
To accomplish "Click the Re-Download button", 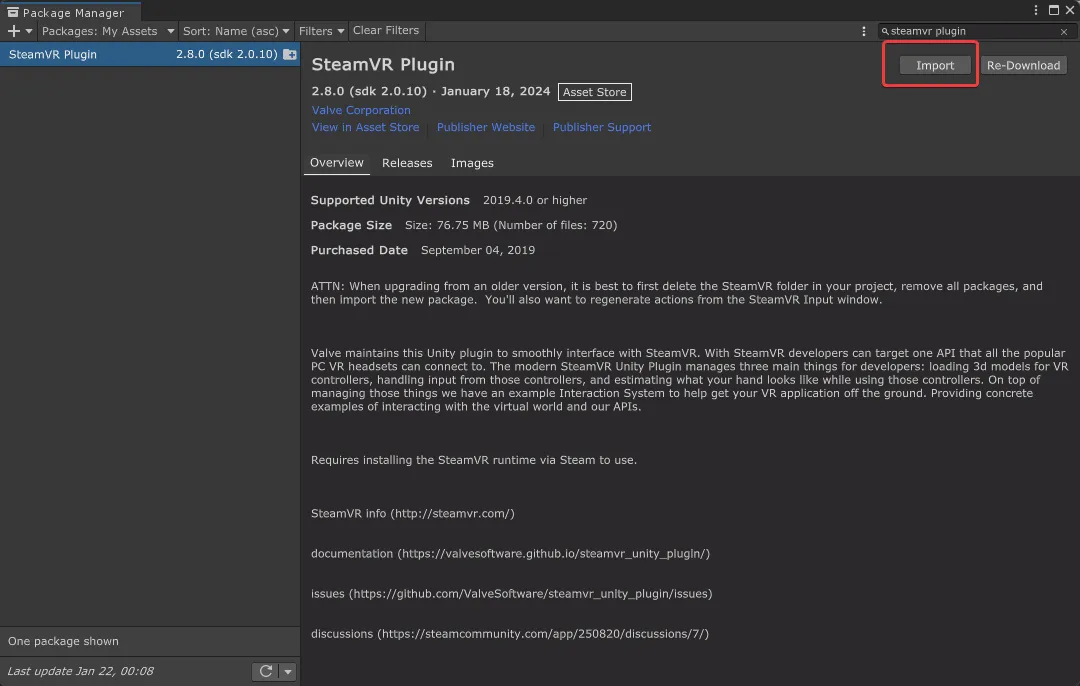I will (1023, 65).
